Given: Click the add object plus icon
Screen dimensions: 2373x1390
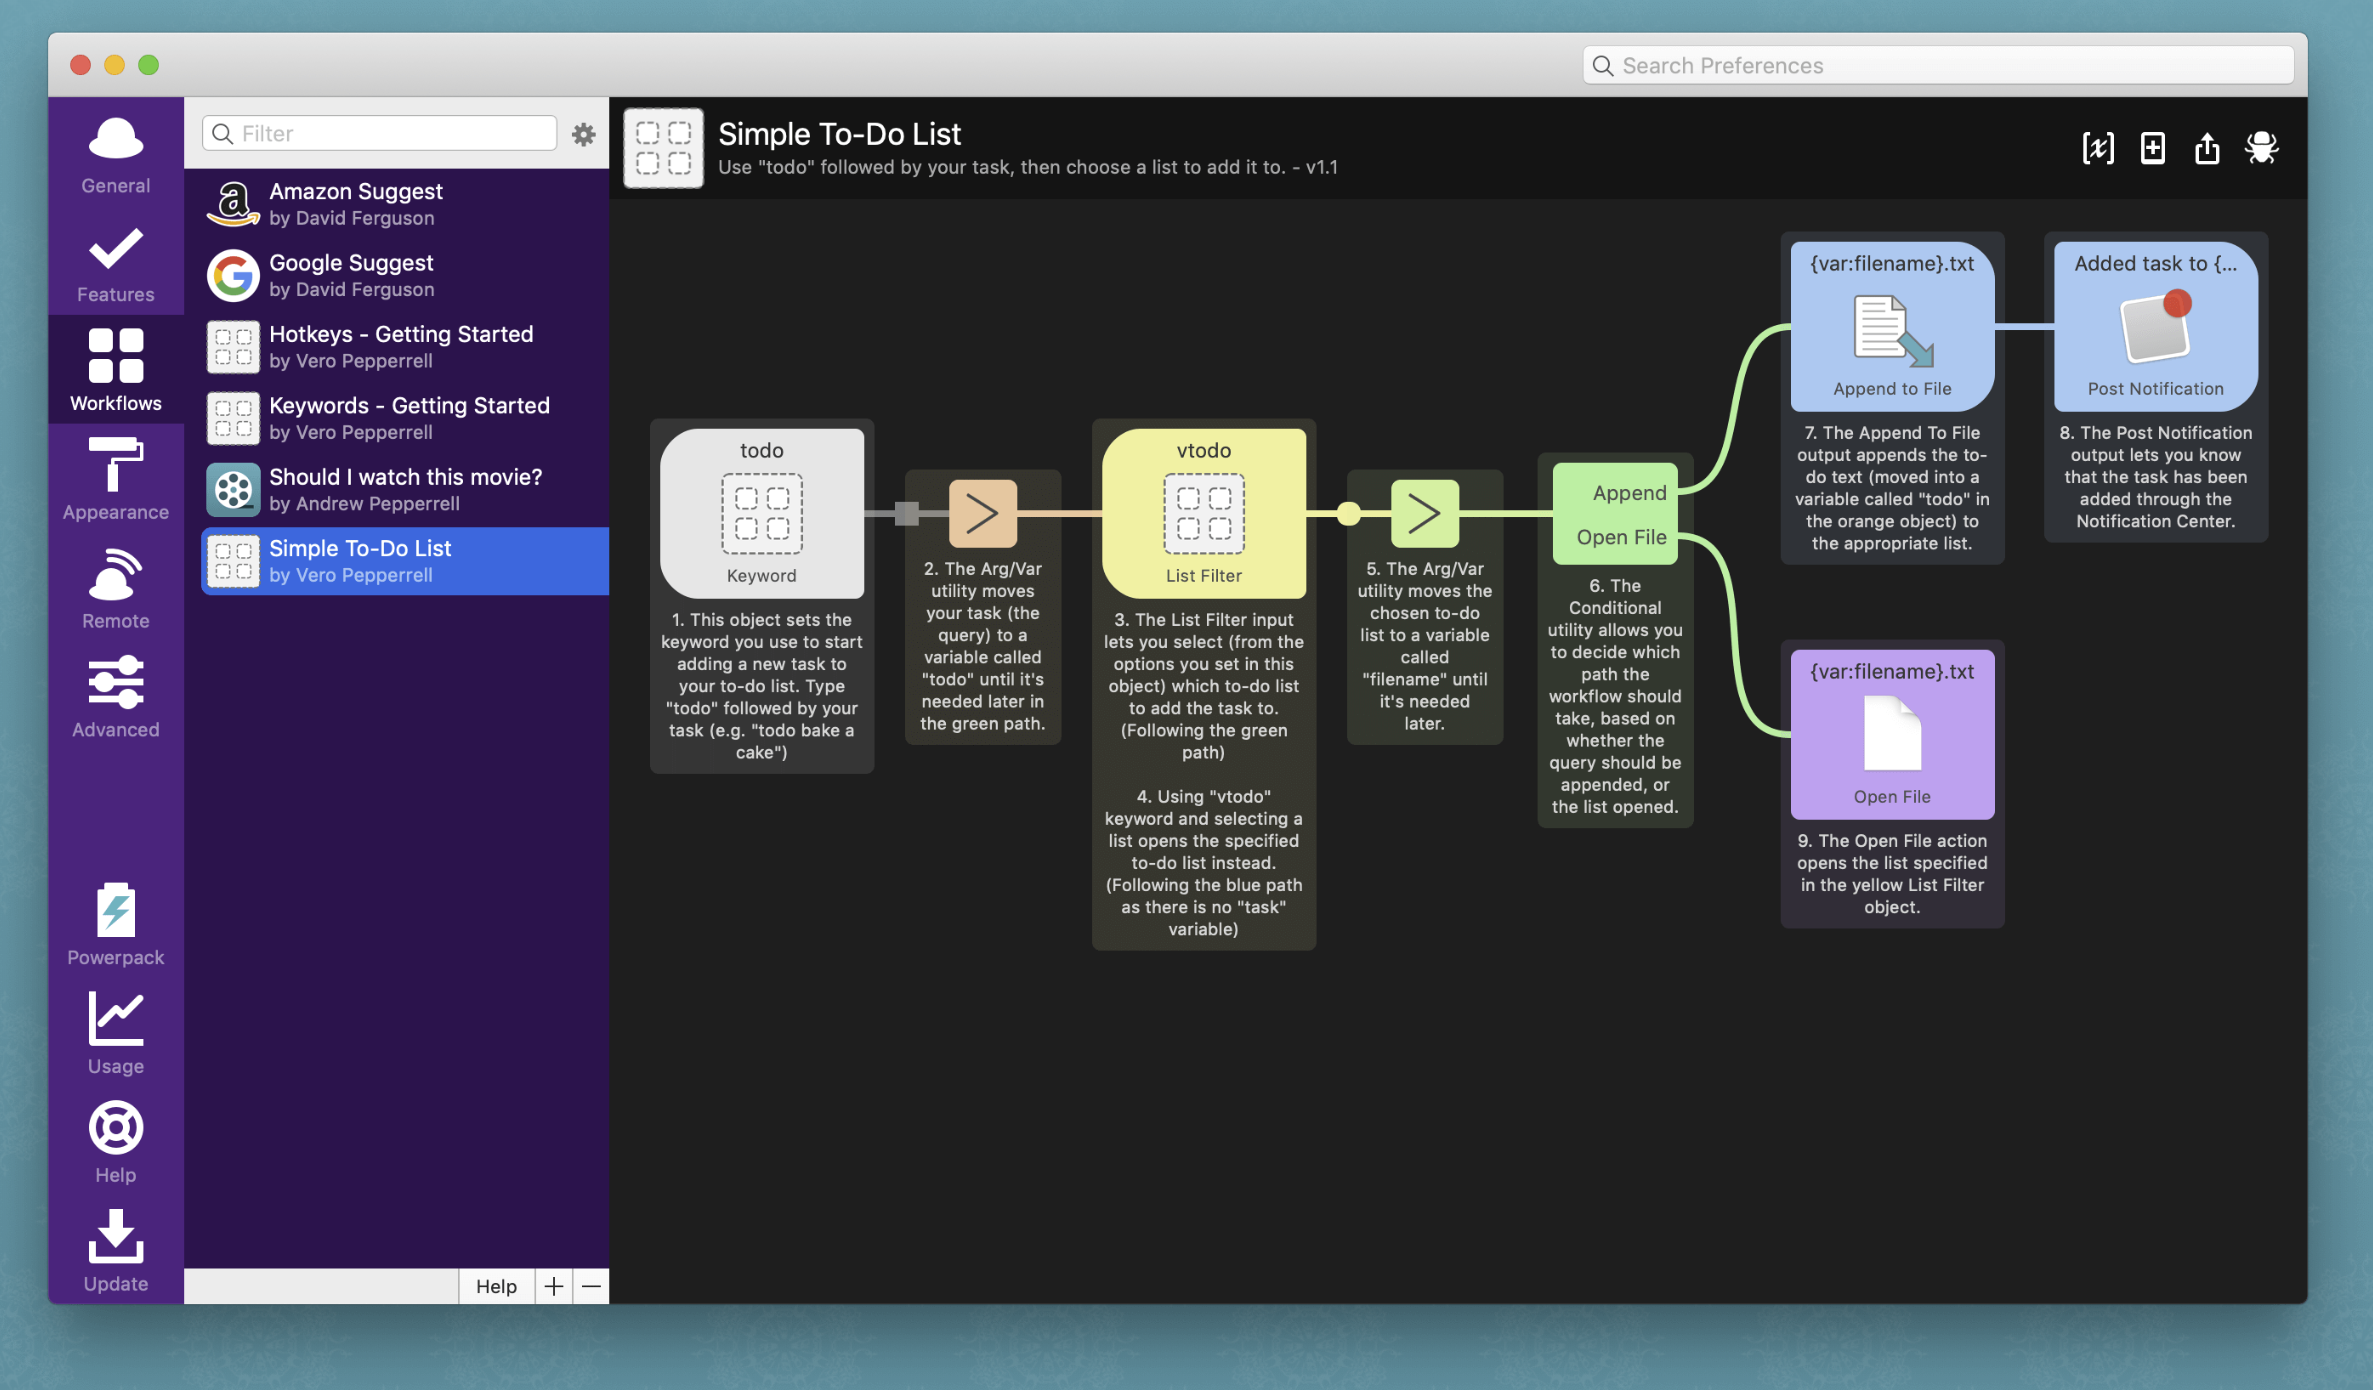Looking at the screenshot, I should pos(2152,148).
